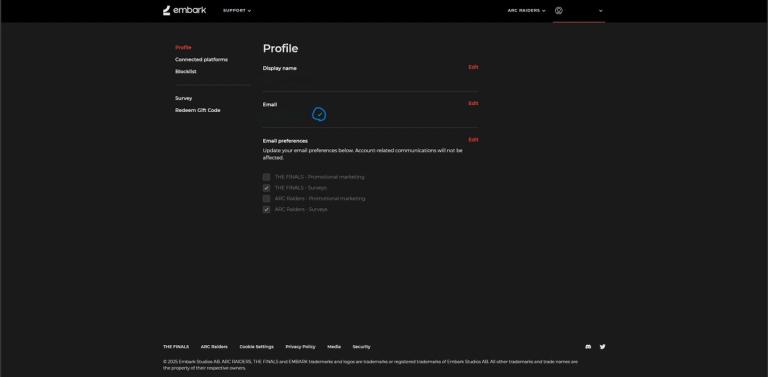Edit the Email address
768x377 pixels.
pyautogui.click(x=473, y=103)
